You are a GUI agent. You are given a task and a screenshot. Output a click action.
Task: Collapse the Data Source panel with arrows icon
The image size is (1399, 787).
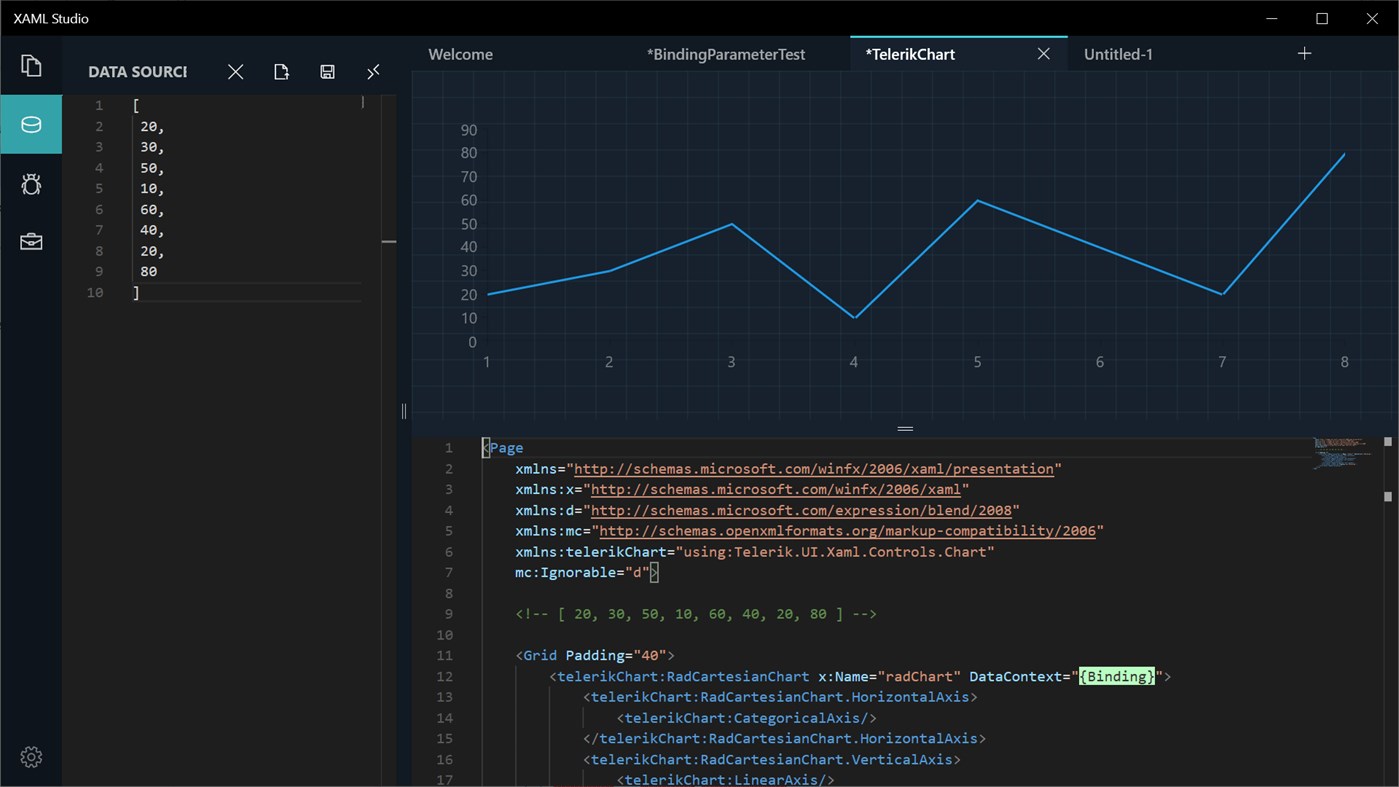pyautogui.click(x=373, y=71)
